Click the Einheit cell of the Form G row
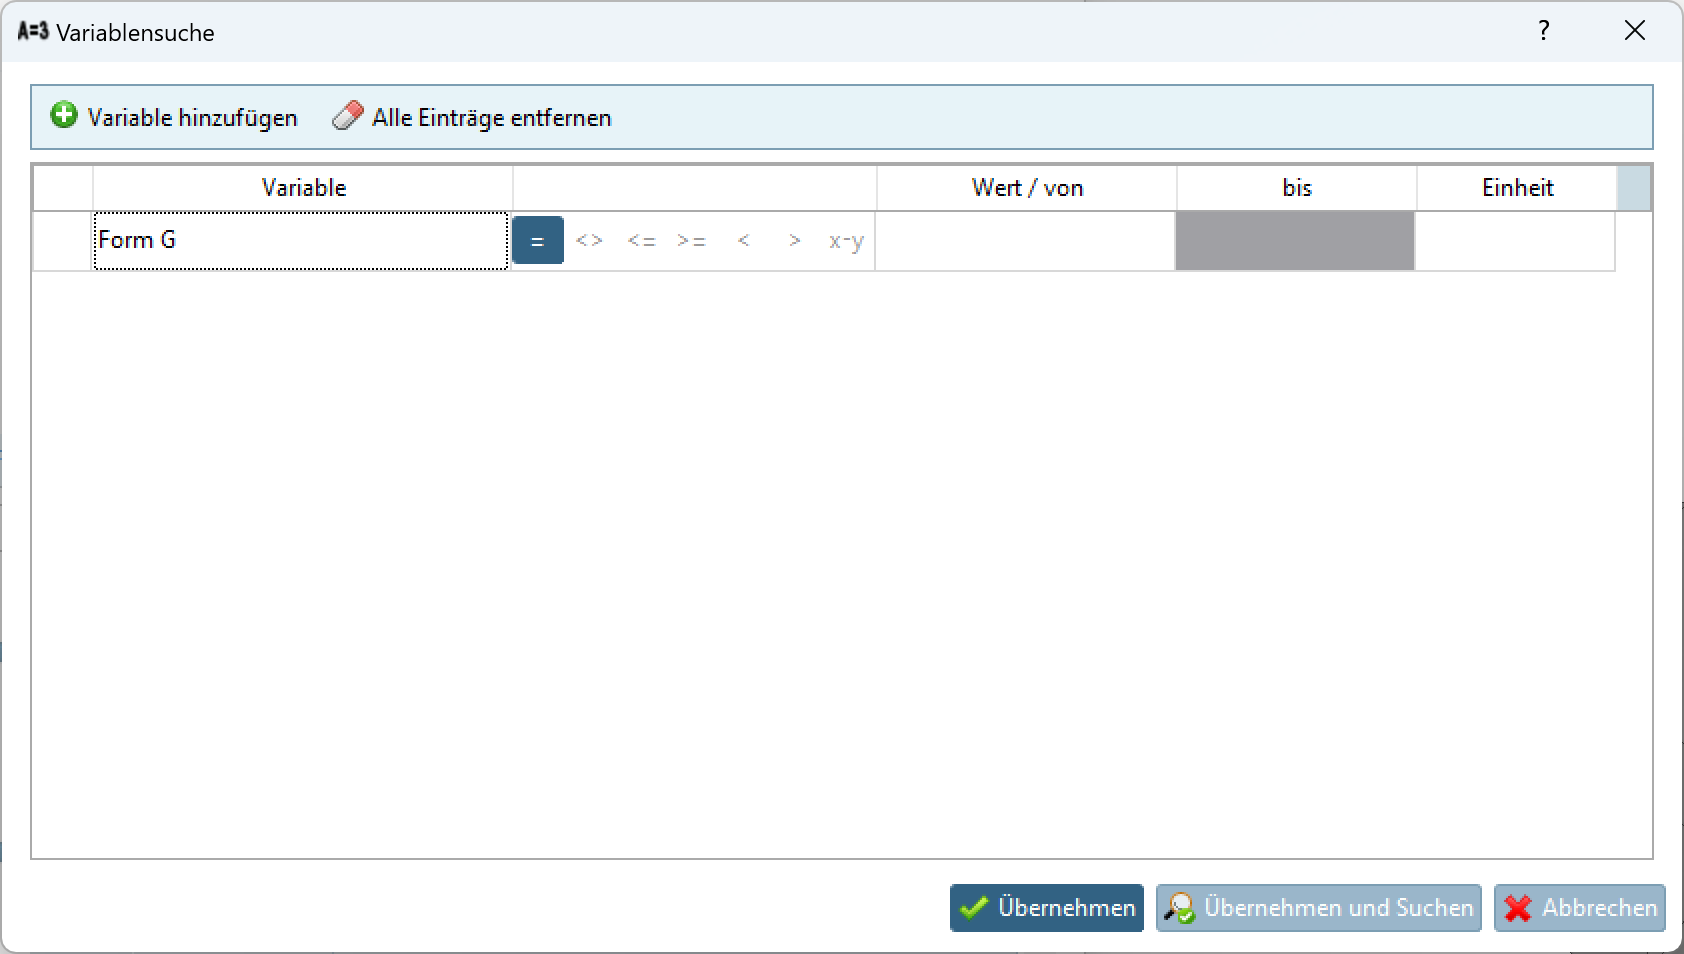The image size is (1684, 954). point(1515,241)
